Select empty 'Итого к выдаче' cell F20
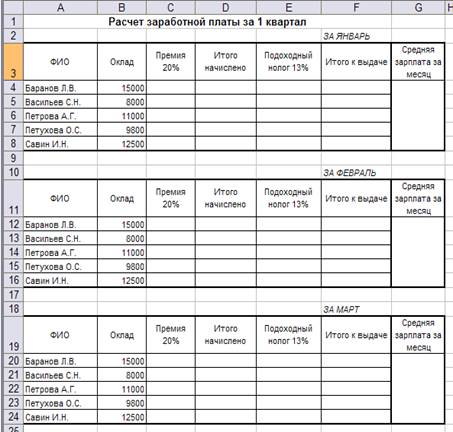The image size is (453, 432). (x=356, y=361)
